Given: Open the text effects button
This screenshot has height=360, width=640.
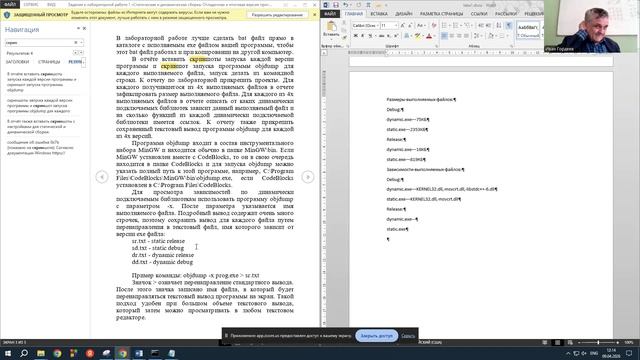Looking at the screenshot, I should tap(407, 36).
